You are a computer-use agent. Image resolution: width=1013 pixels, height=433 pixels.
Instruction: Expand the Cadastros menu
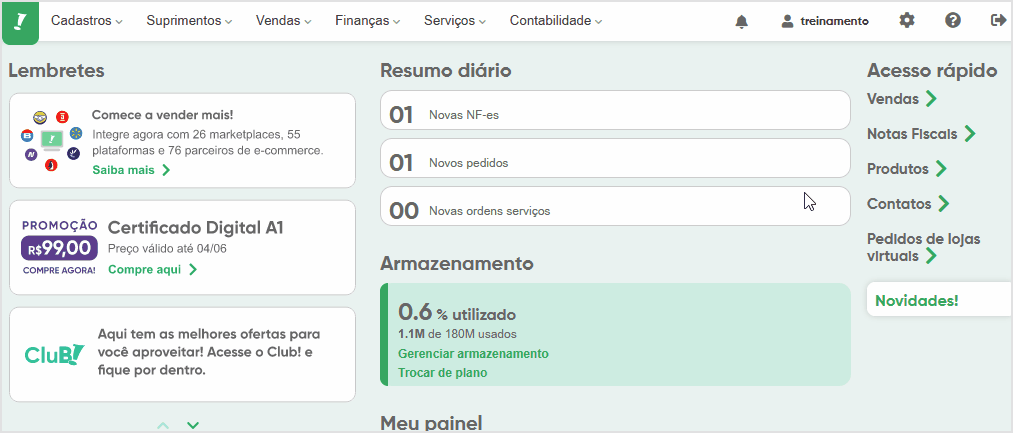[87, 21]
